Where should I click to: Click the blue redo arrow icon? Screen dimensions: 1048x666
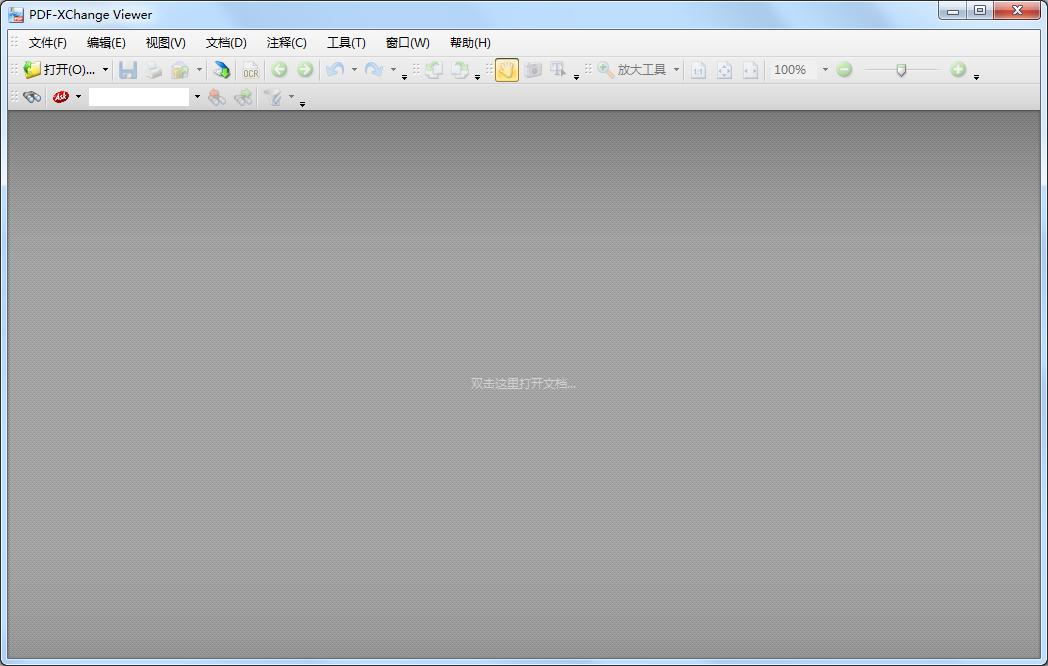(374, 70)
